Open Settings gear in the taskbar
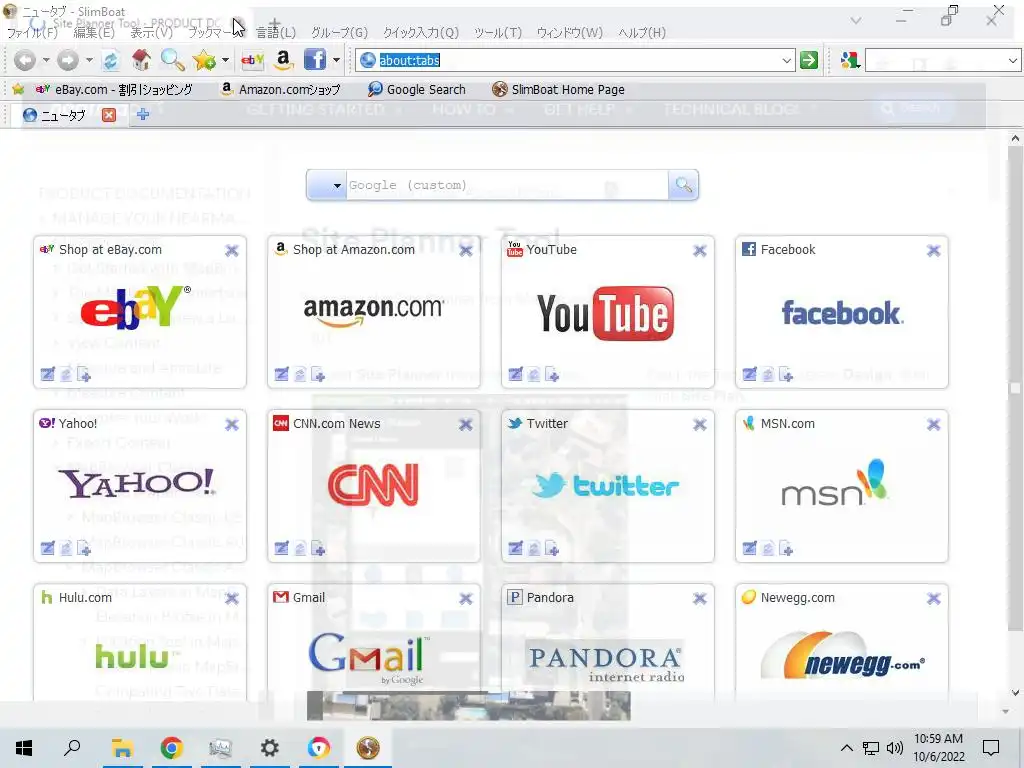This screenshot has width=1024, height=768. coord(270,748)
